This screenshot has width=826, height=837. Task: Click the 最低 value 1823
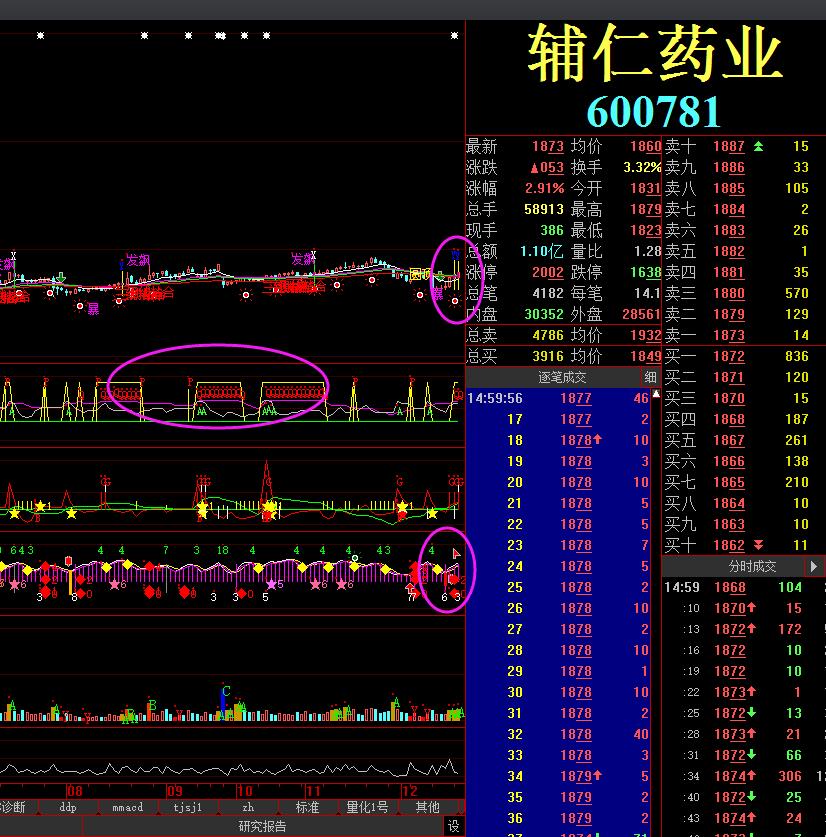pos(646,230)
